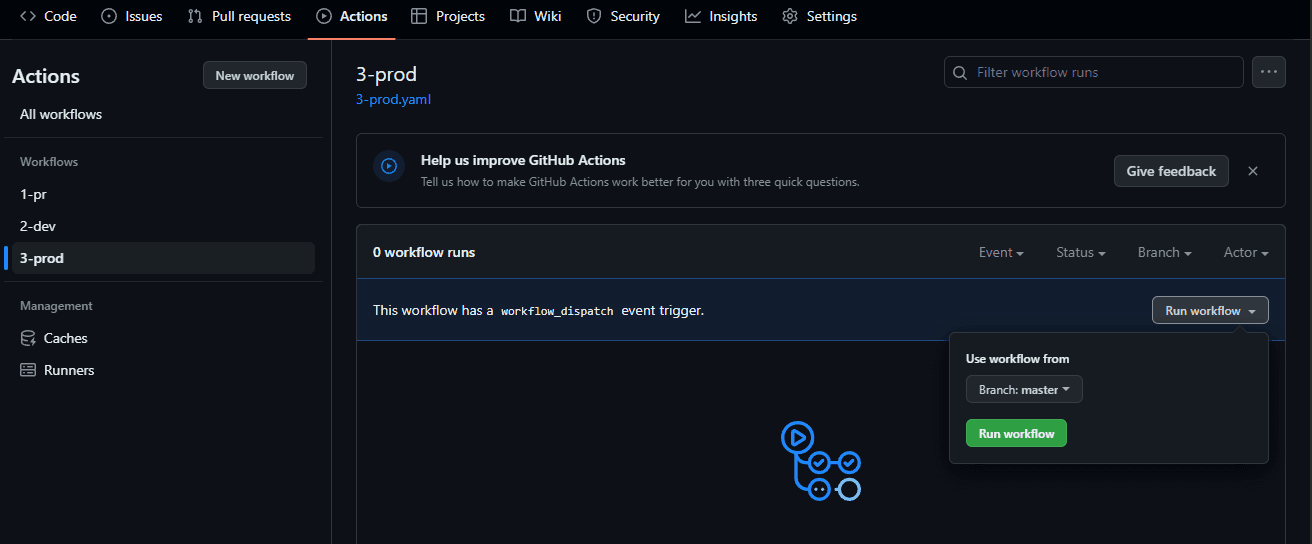
Task: Click the Wiki book icon
Action: 517,16
